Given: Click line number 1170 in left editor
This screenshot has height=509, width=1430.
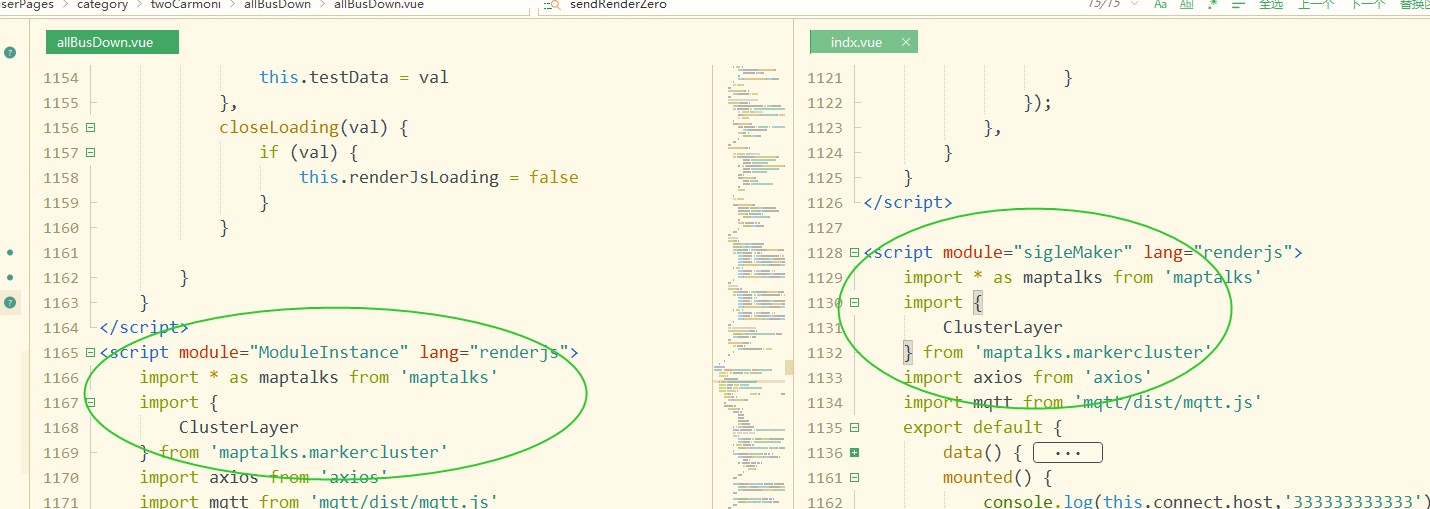Looking at the screenshot, I should pyautogui.click(x=61, y=478).
